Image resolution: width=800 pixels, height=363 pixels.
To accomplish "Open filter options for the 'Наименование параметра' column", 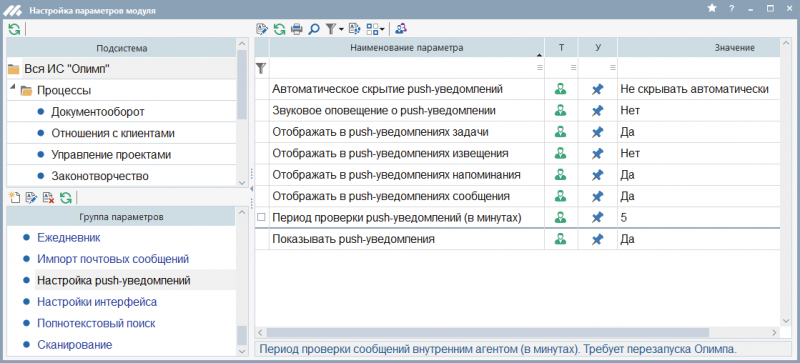I will (x=539, y=67).
